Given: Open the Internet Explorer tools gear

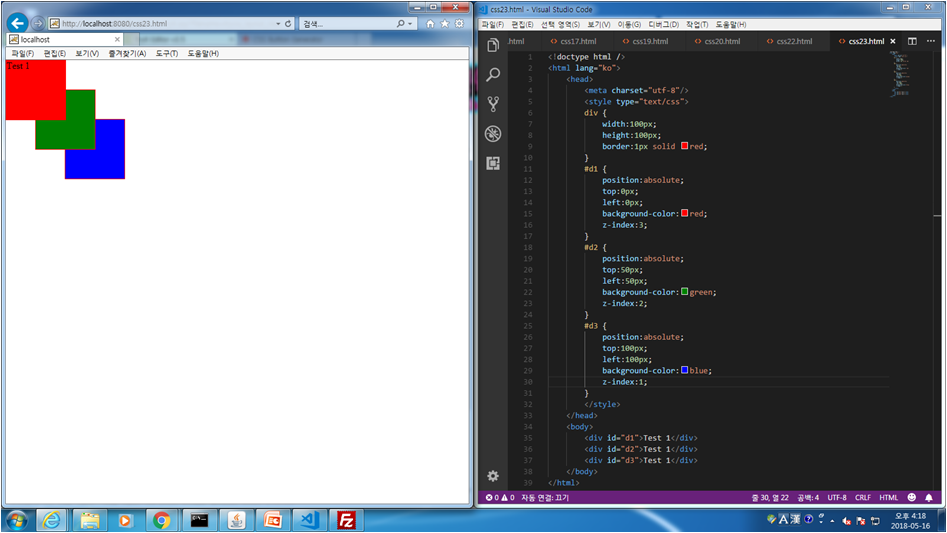Looking at the screenshot, I should click(x=459, y=24).
